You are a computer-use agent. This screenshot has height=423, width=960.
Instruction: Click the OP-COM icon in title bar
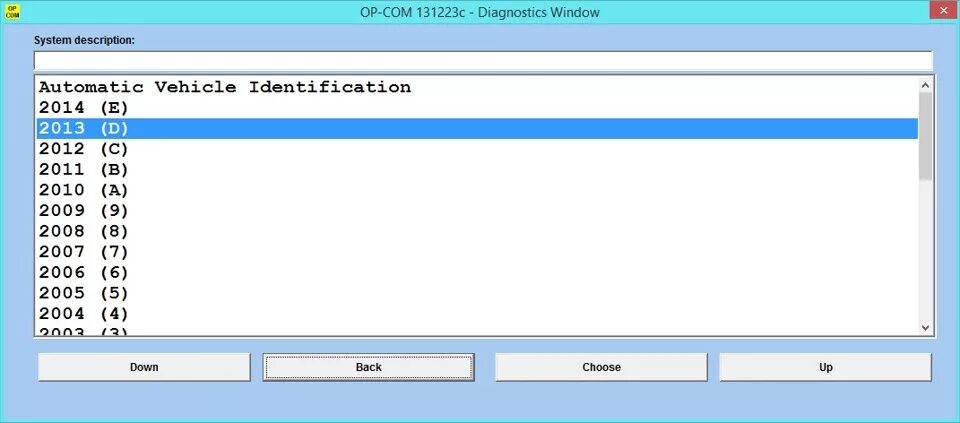point(12,12)
